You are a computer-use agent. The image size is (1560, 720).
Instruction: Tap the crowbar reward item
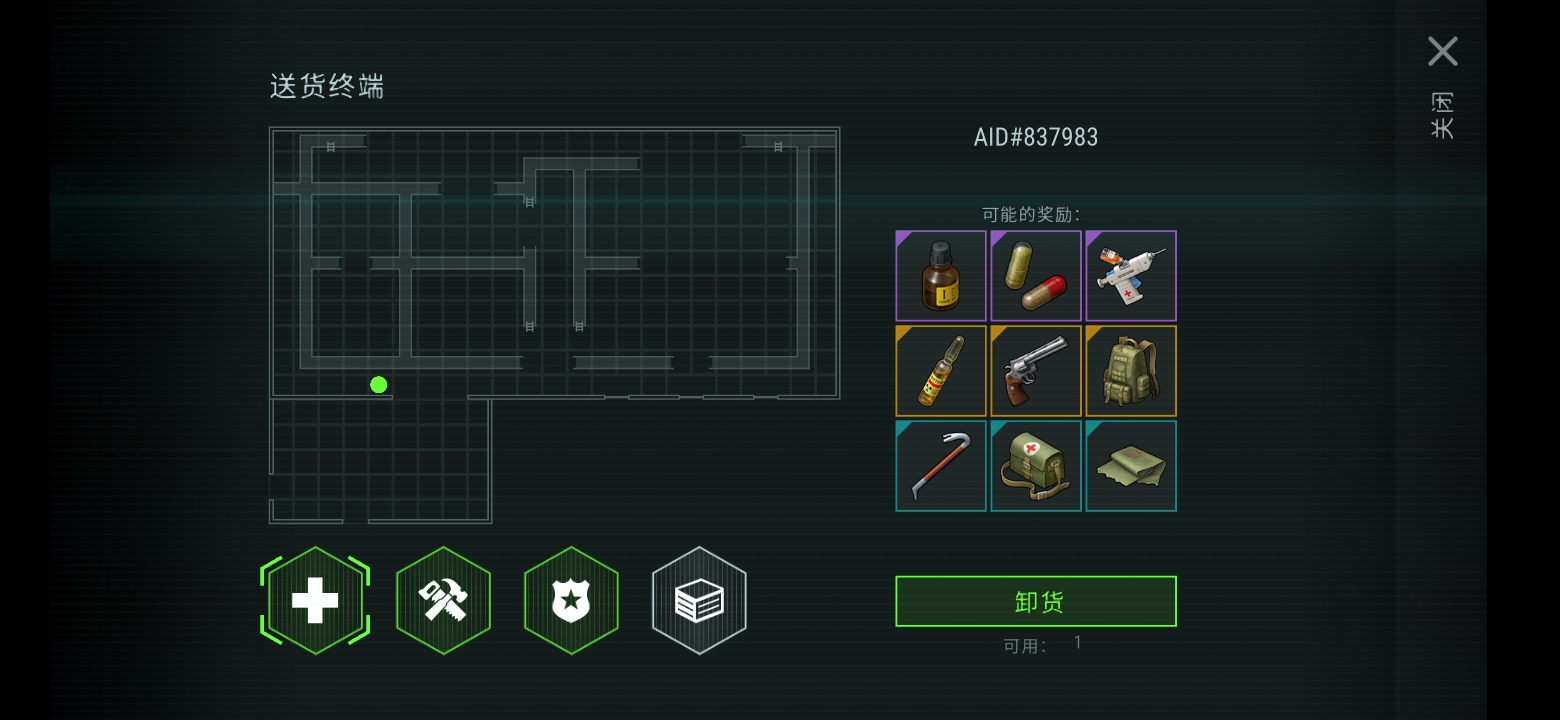(941, 466)
